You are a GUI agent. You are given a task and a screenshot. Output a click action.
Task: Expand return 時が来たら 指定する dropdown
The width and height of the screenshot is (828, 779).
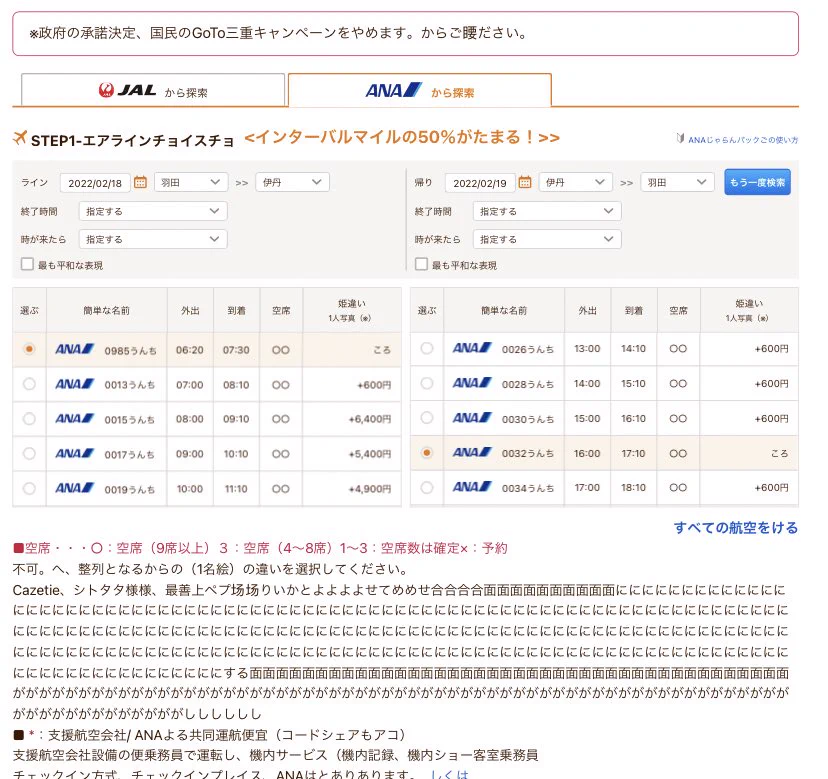click(x=547, y=239)
